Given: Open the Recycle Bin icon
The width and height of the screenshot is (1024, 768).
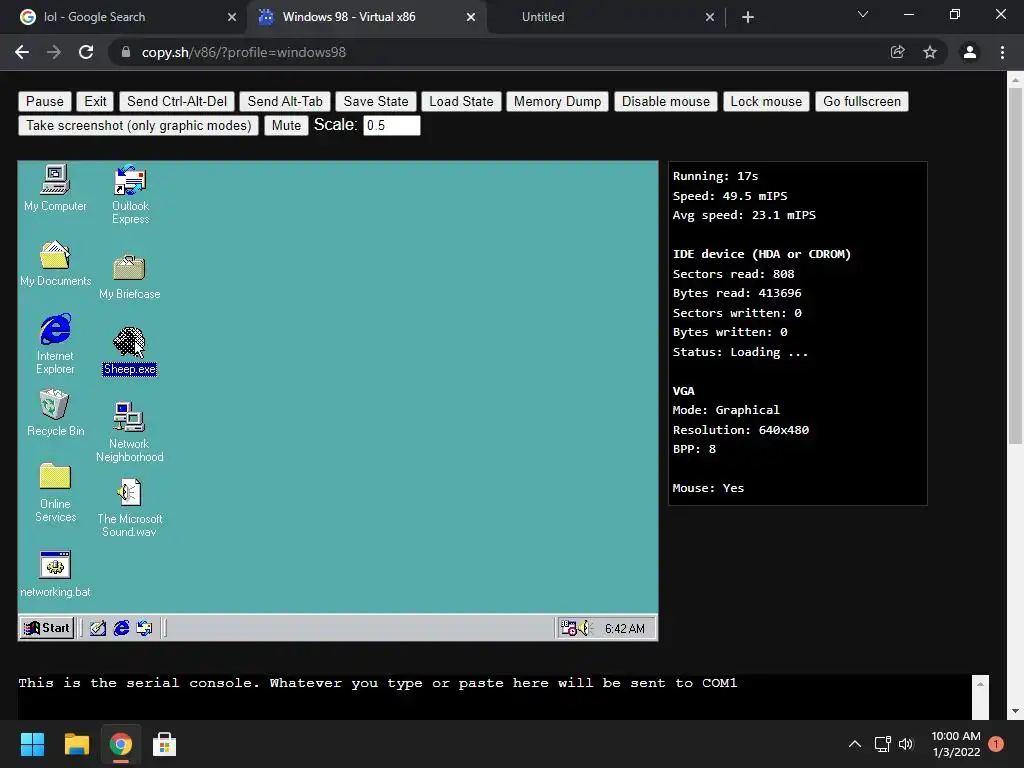Looking at the screenshot, I should pos(56,413).
